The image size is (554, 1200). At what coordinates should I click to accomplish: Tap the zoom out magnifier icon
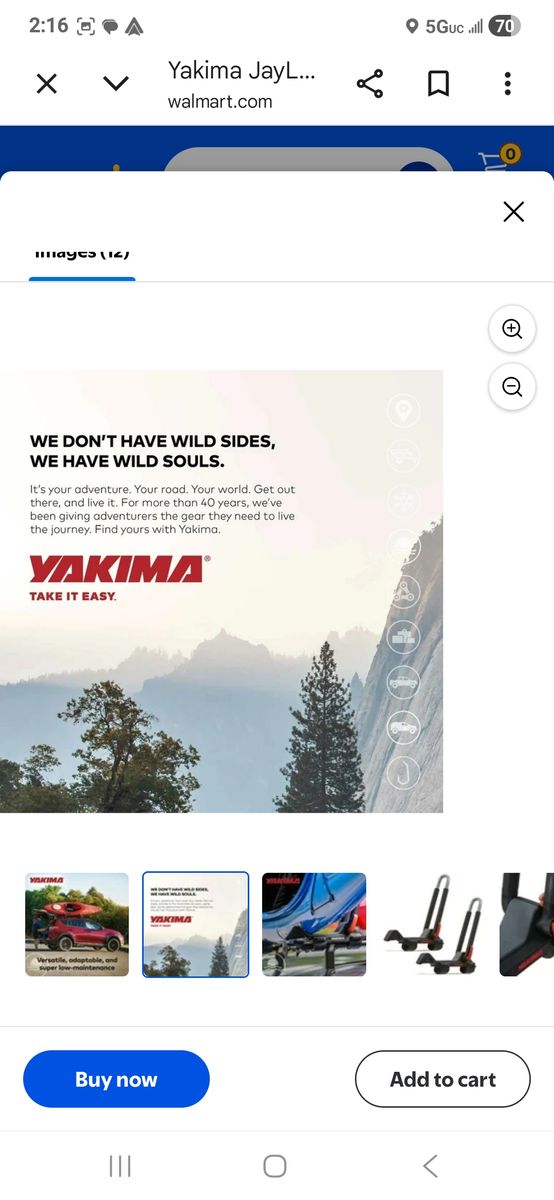pos(512,387)
